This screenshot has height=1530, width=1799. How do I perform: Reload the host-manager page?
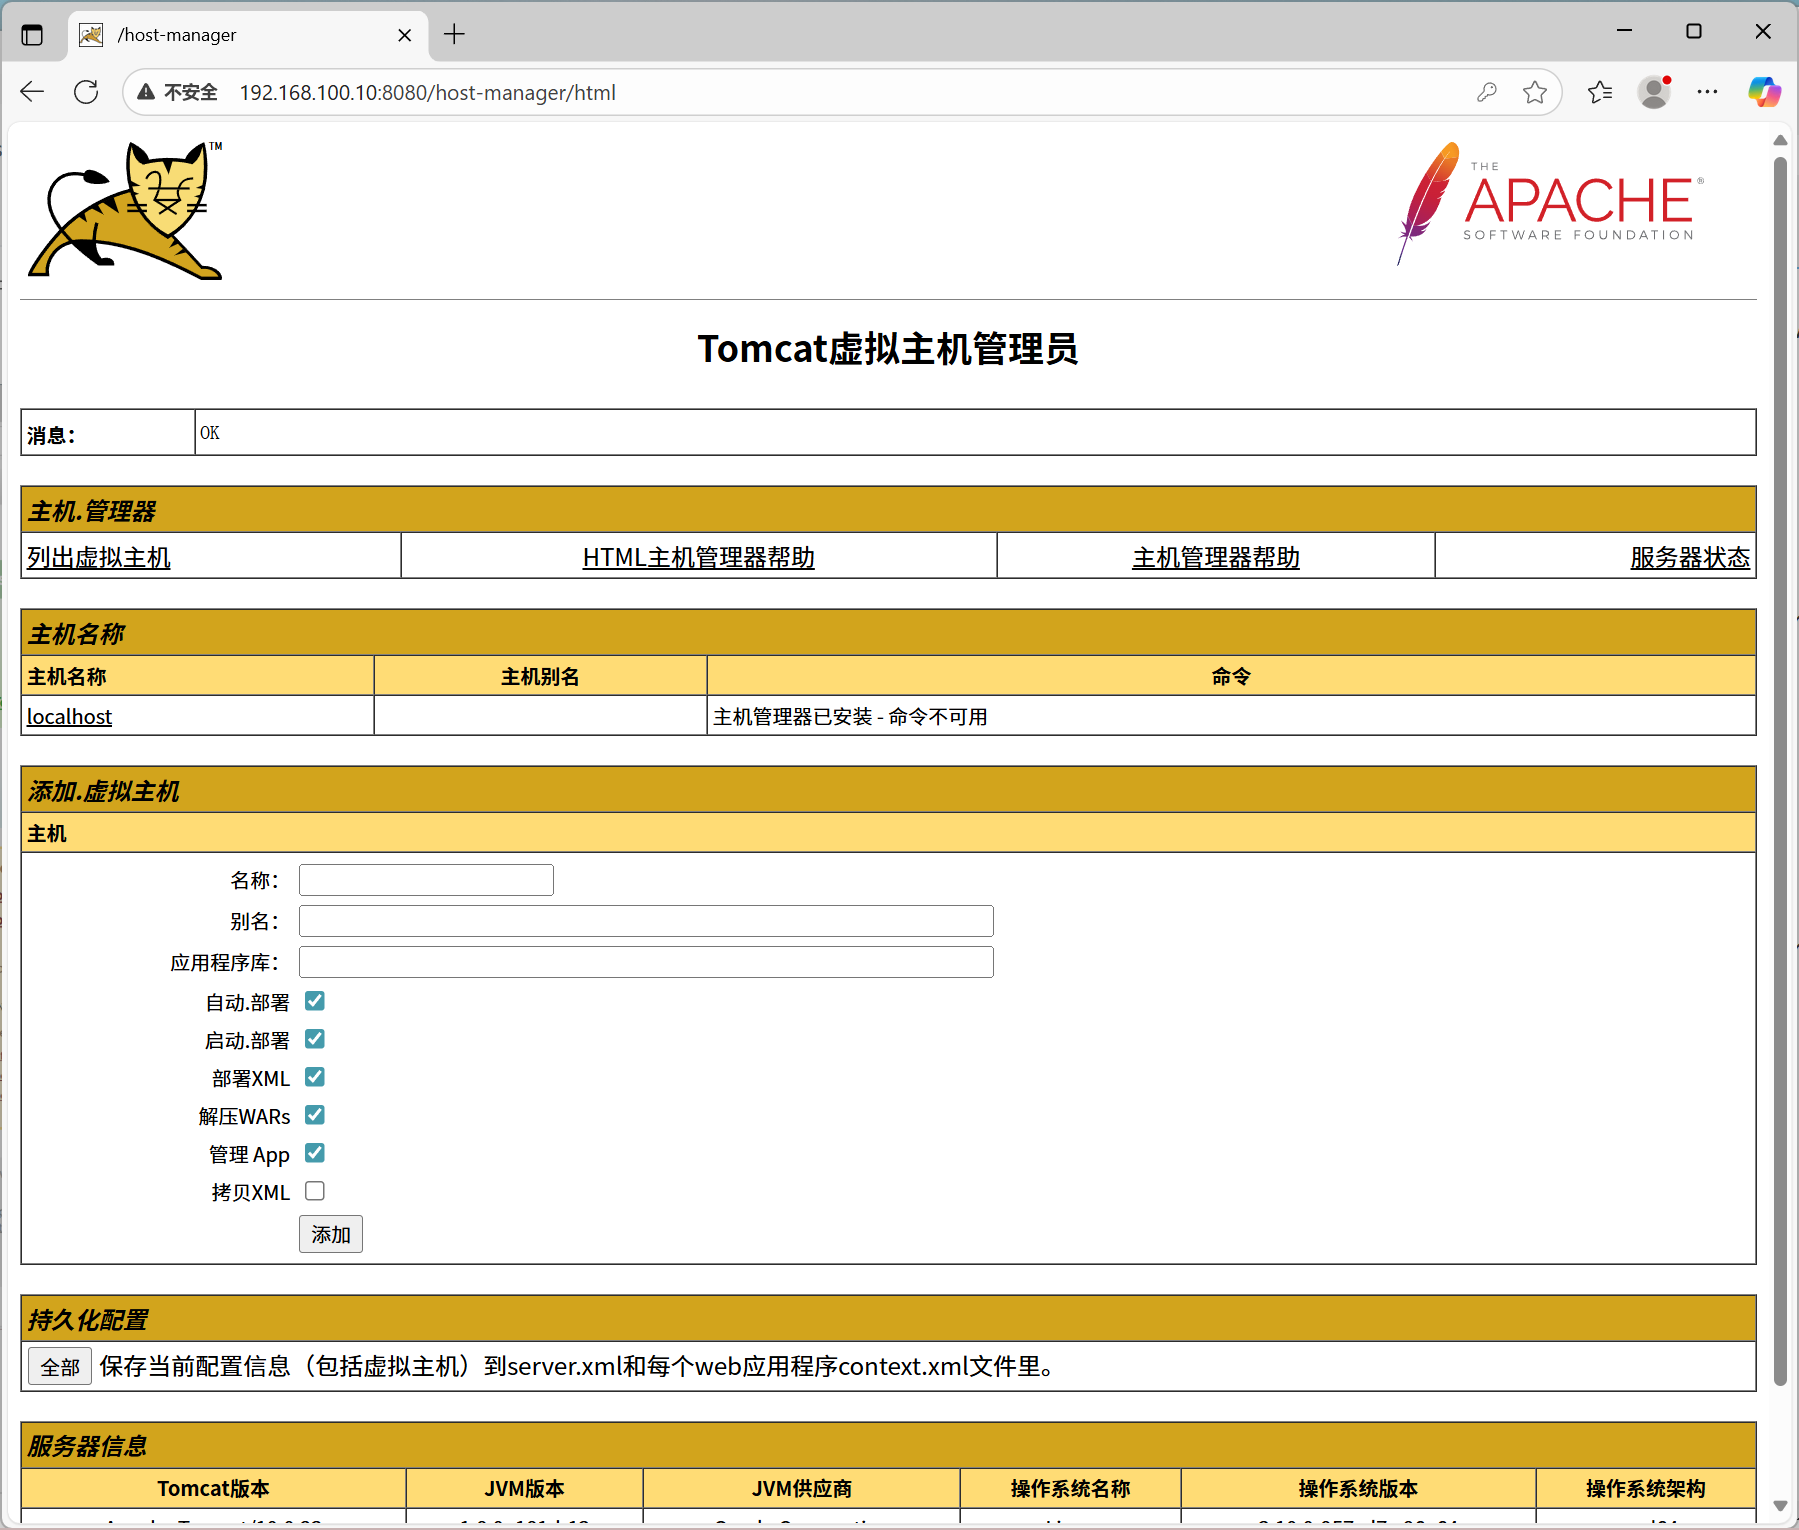87,92
